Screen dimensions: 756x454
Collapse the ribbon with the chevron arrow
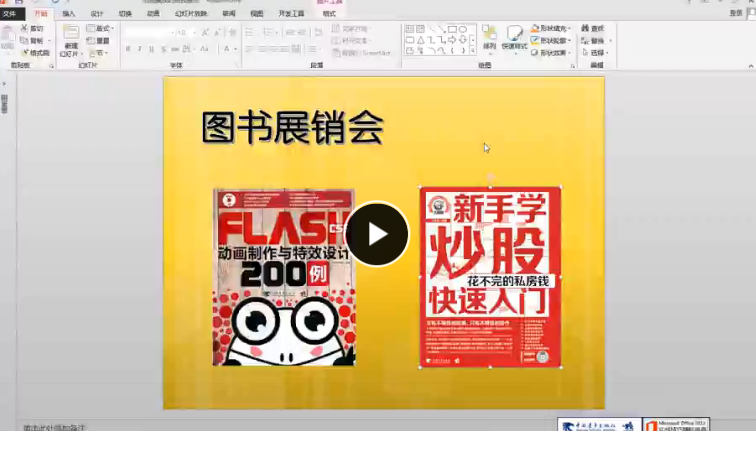[751, 66]
